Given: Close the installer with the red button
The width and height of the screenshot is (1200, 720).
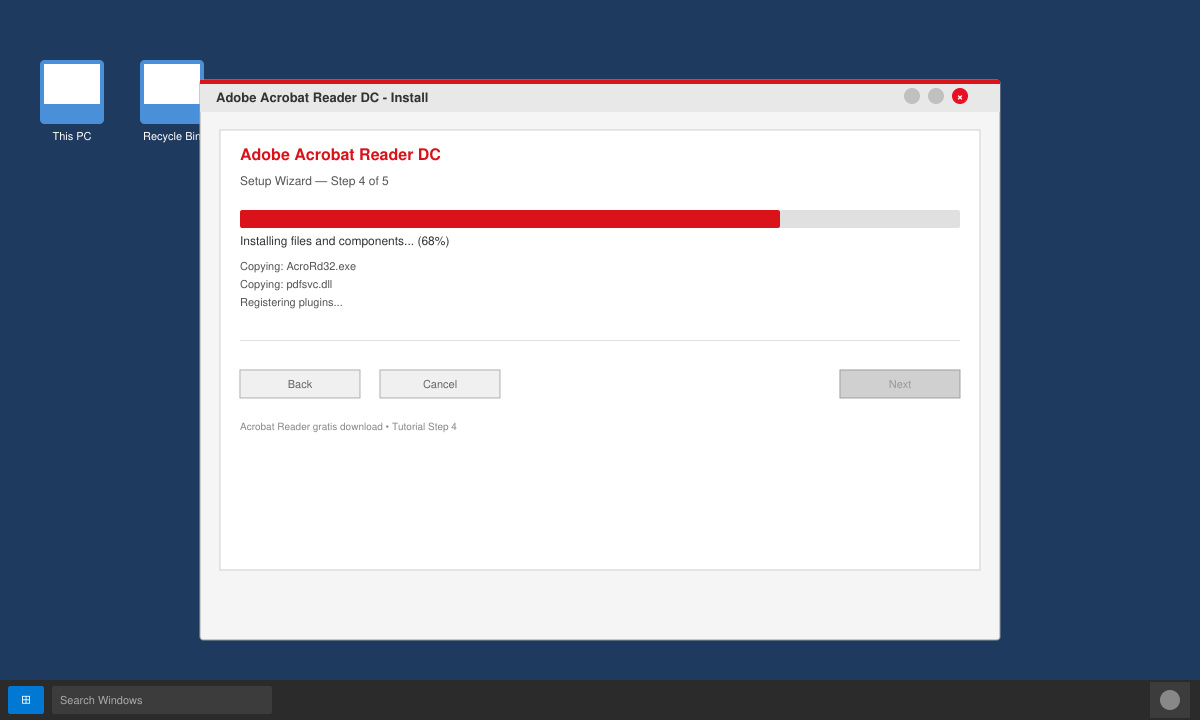Looking at the screenshot, I should pyautogui.click(x=960, y=96).
